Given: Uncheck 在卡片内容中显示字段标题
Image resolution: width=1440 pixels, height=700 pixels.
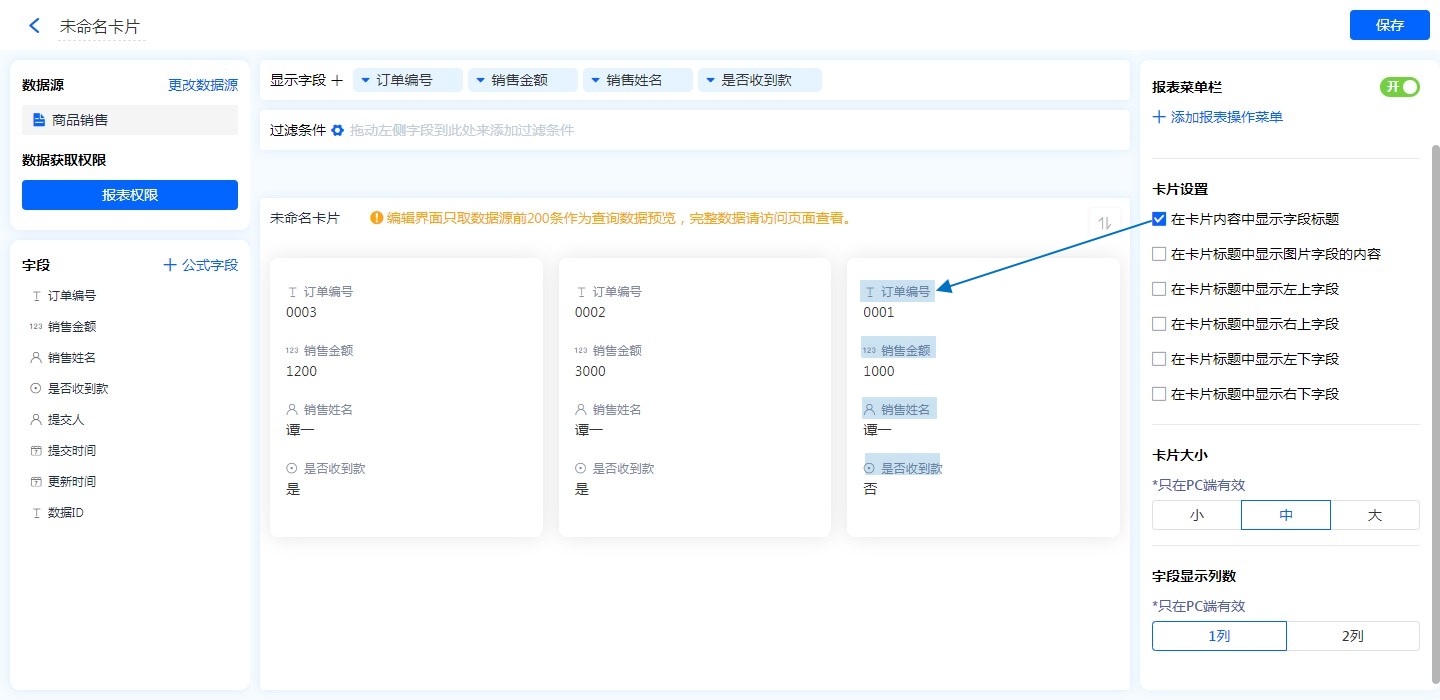Looking at the screenshot, I should tap(1159, 219).
